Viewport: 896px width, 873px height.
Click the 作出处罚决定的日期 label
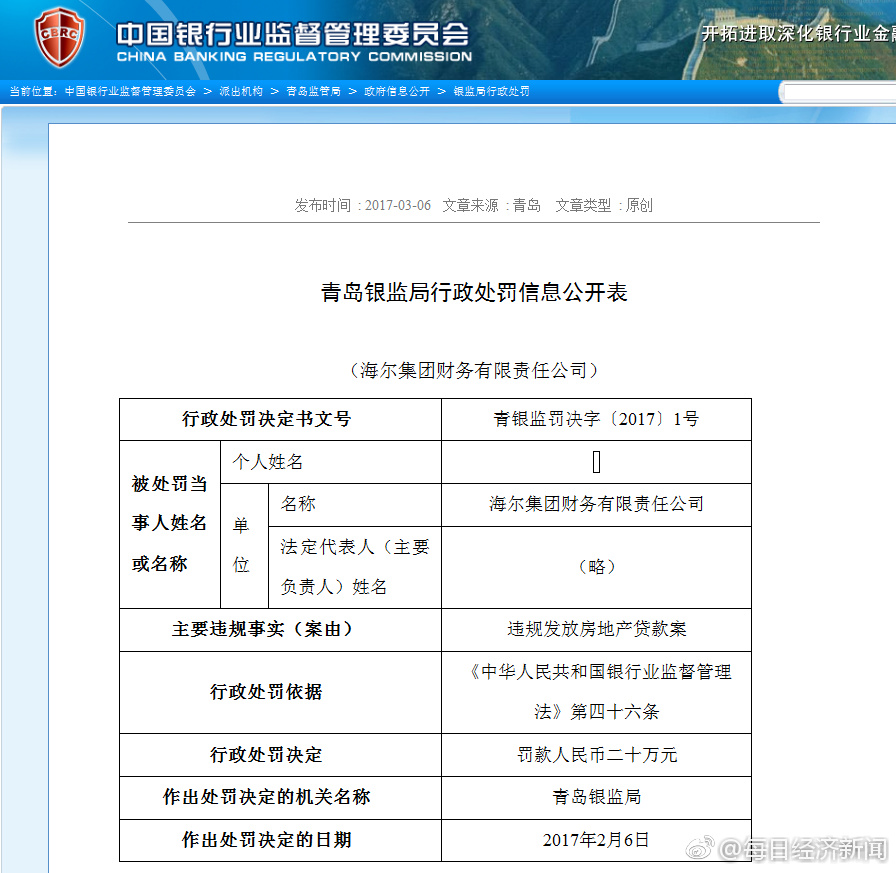pyautogui.click(x=267, y=840)
